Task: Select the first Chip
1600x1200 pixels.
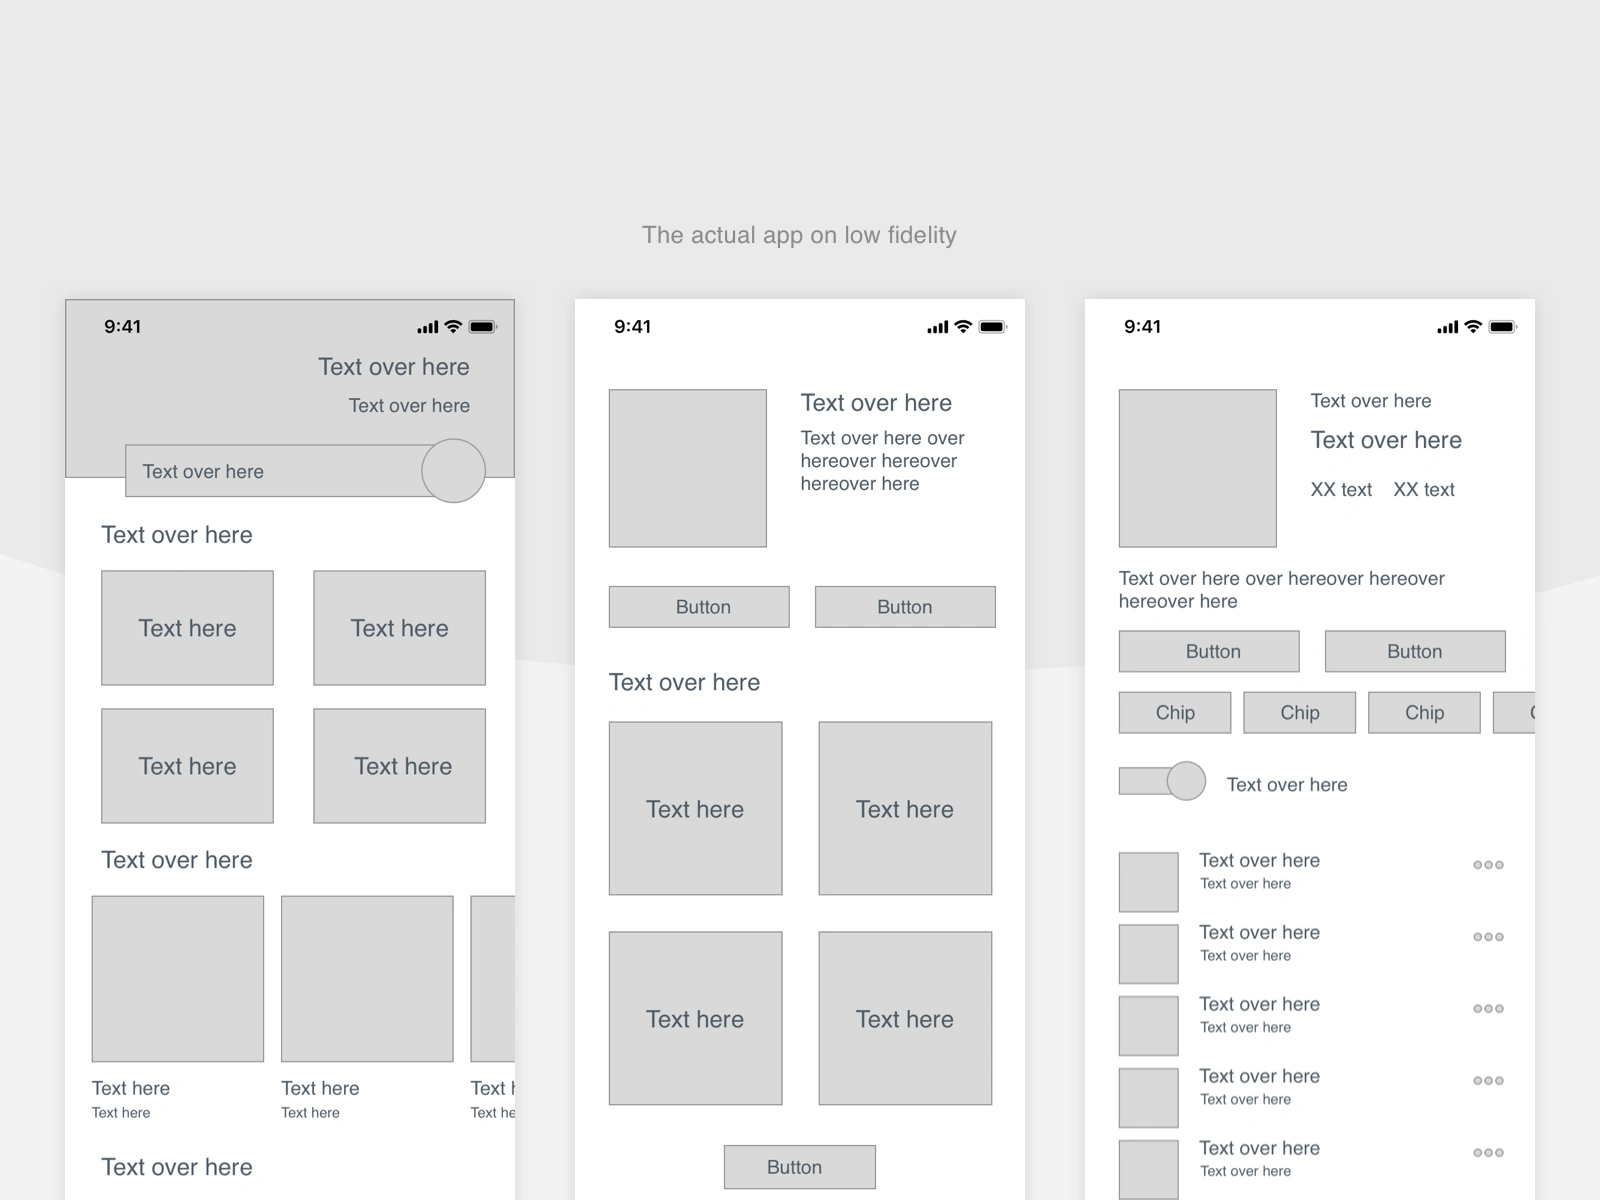Action: tap(1175, 713)
